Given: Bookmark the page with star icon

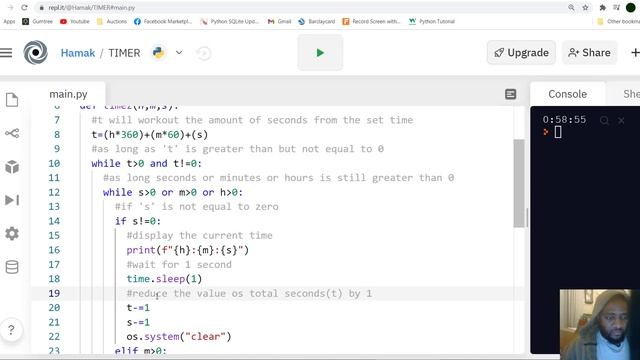Looking at the screenshot, I should (585, 7).
